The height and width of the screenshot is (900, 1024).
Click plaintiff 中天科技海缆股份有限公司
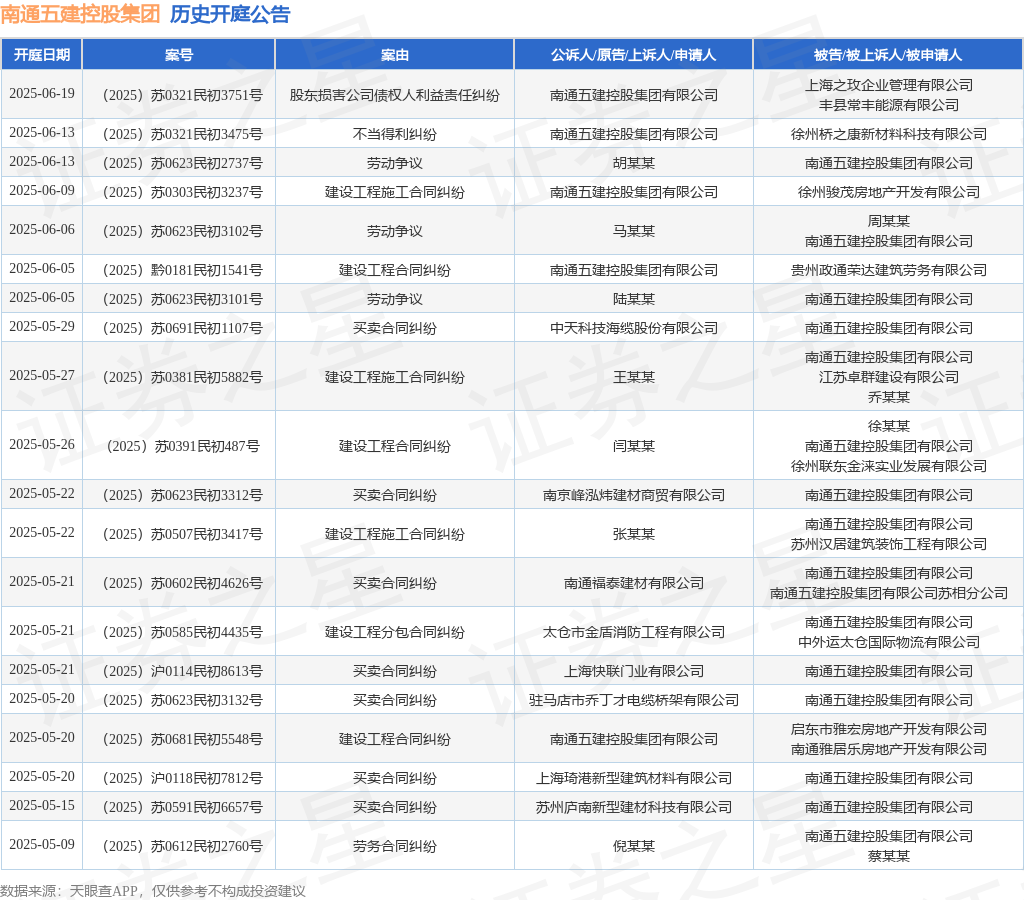[633, 328]
